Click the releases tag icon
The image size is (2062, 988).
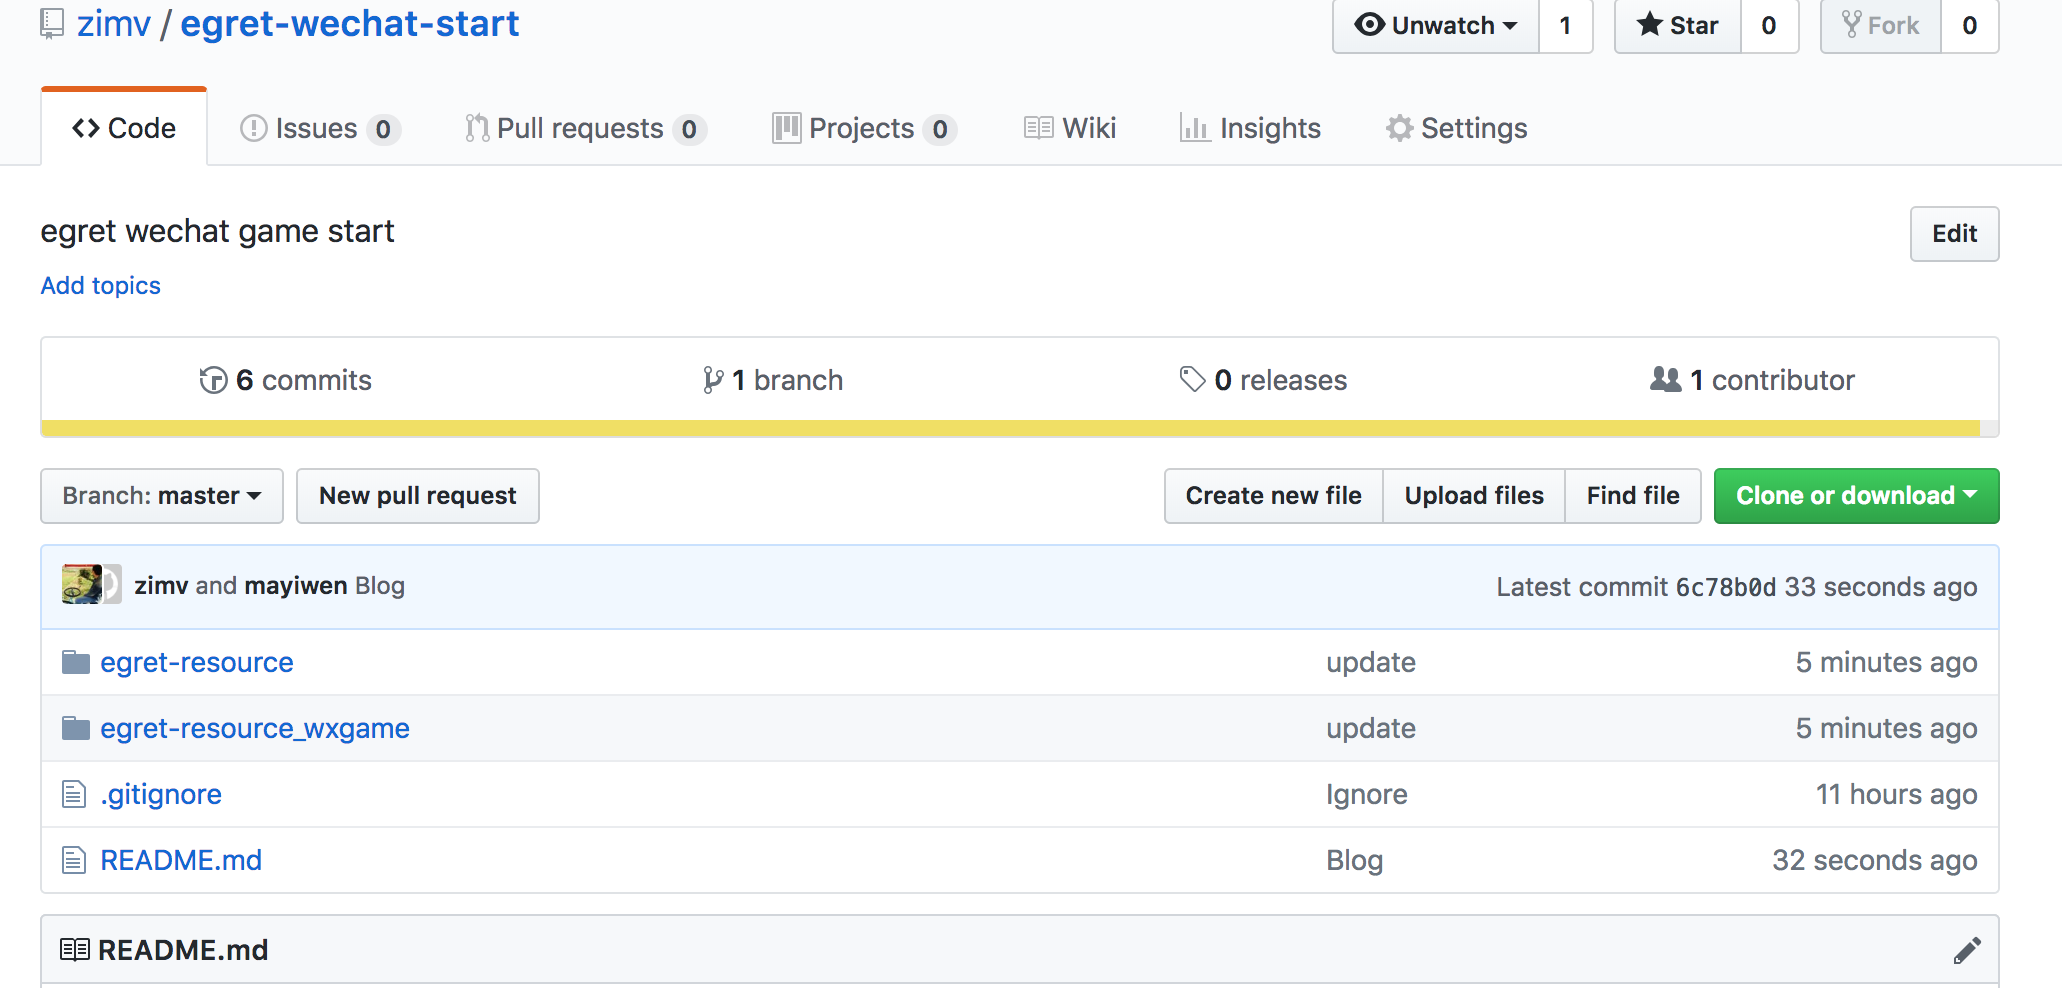coord(1192,379)
